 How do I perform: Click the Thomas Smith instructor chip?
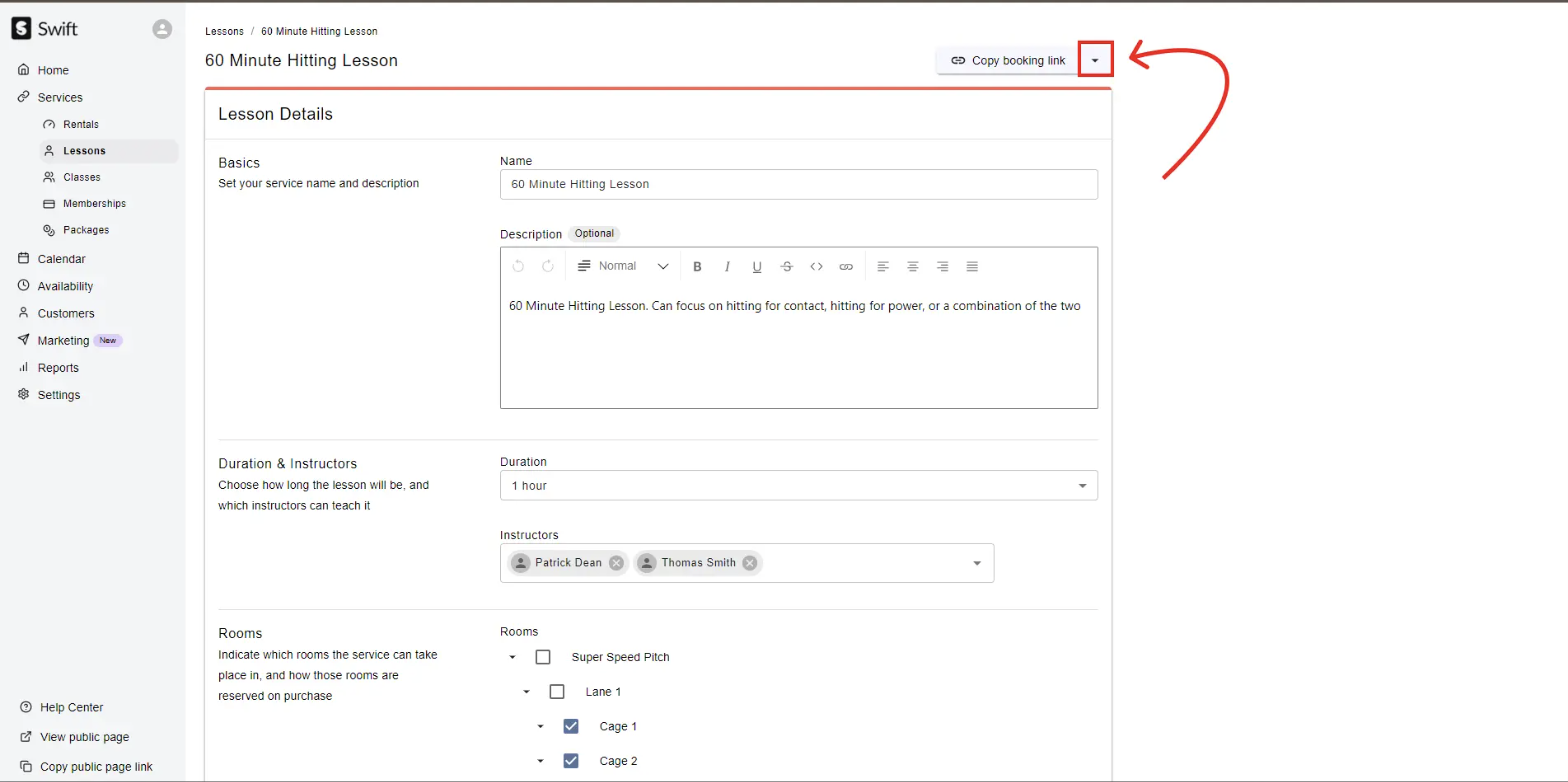point(697,563)
